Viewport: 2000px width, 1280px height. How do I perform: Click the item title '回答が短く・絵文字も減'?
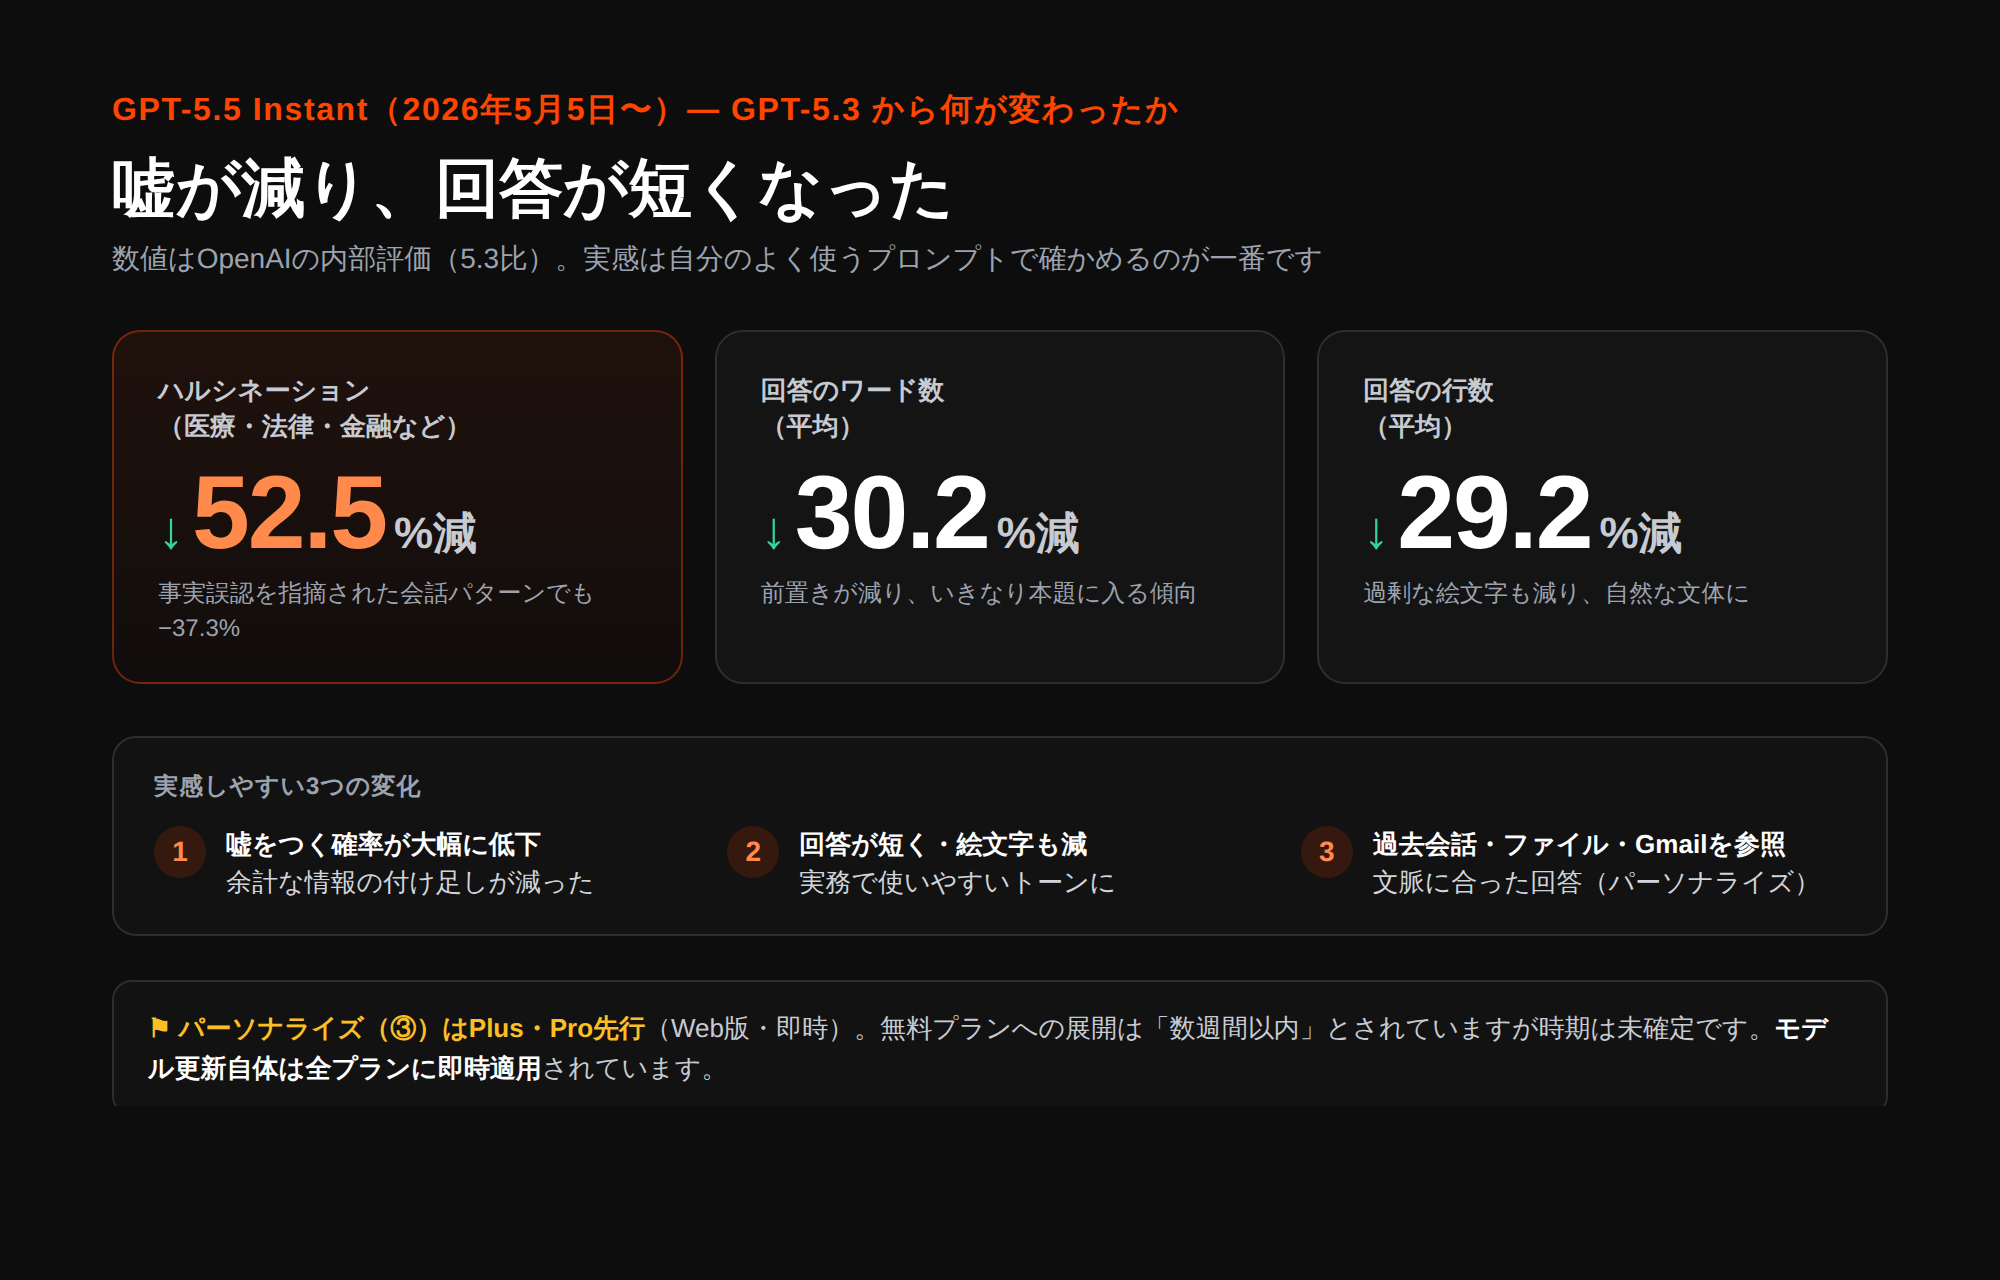pyautogui.click(x=942, y=844)
